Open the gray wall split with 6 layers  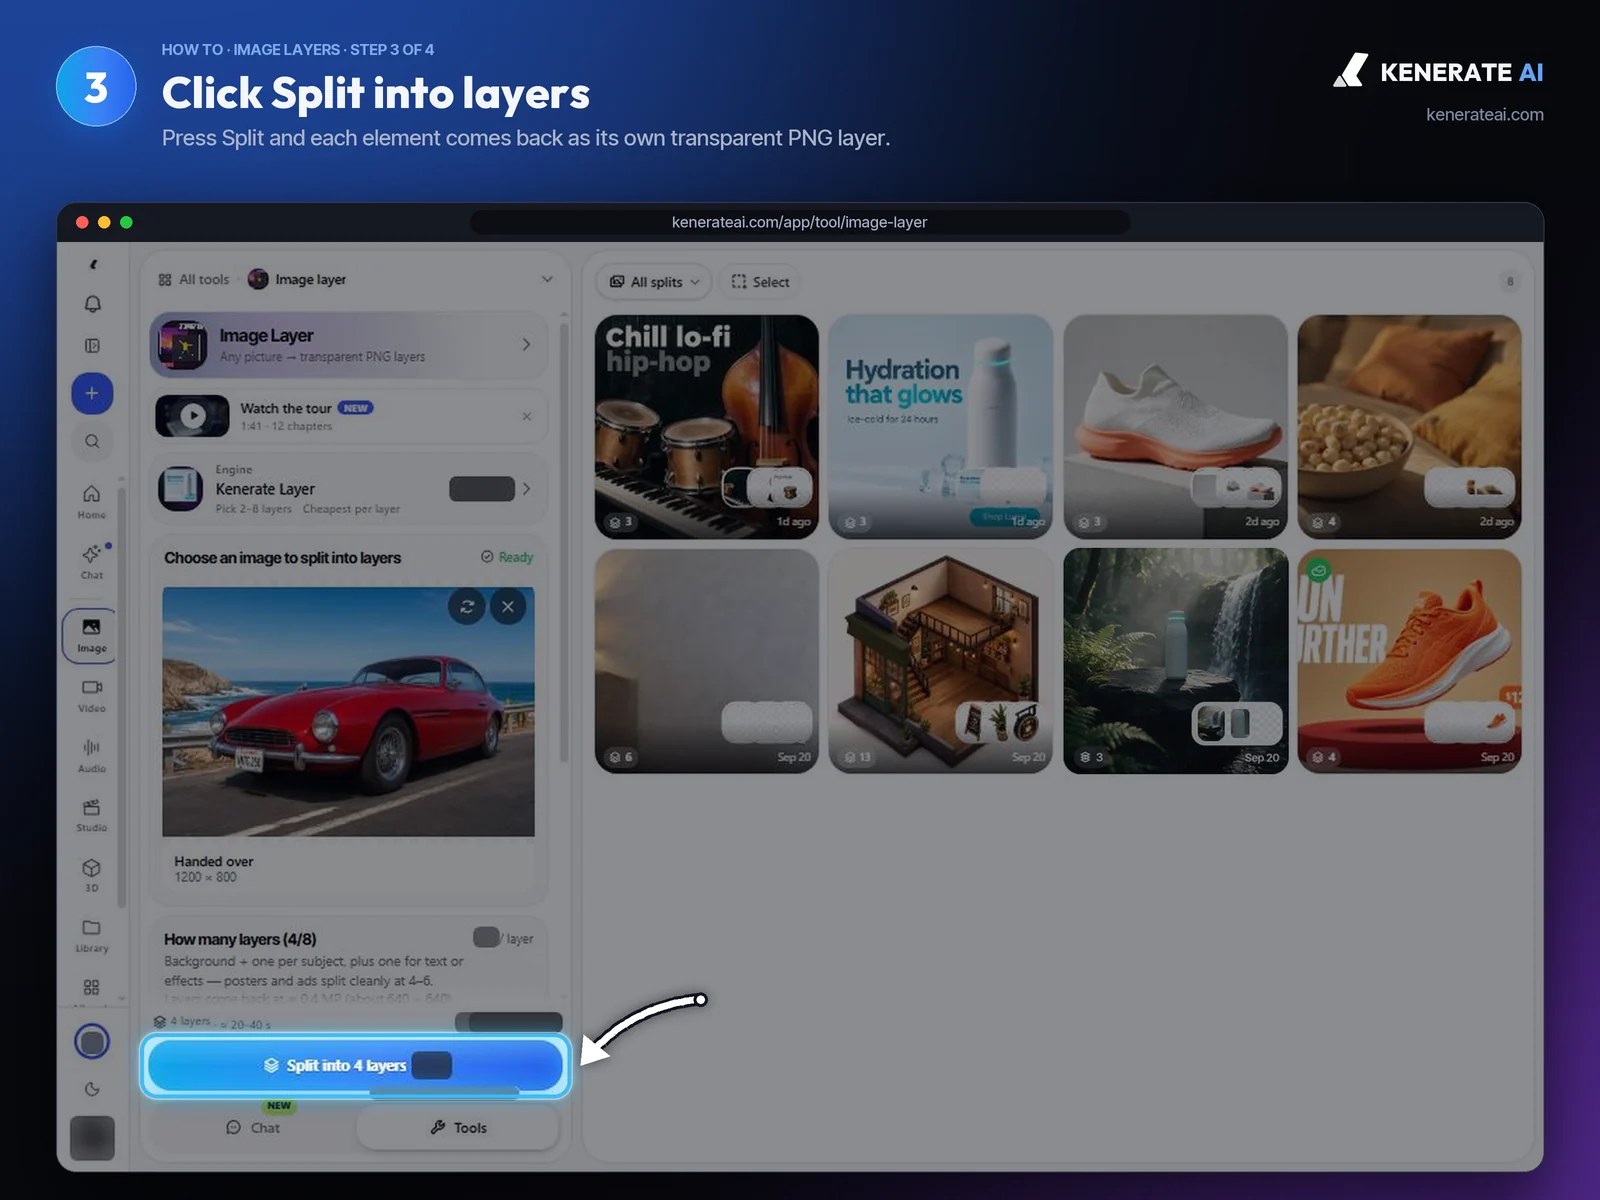pyautogui.click(x=707, y=661)
